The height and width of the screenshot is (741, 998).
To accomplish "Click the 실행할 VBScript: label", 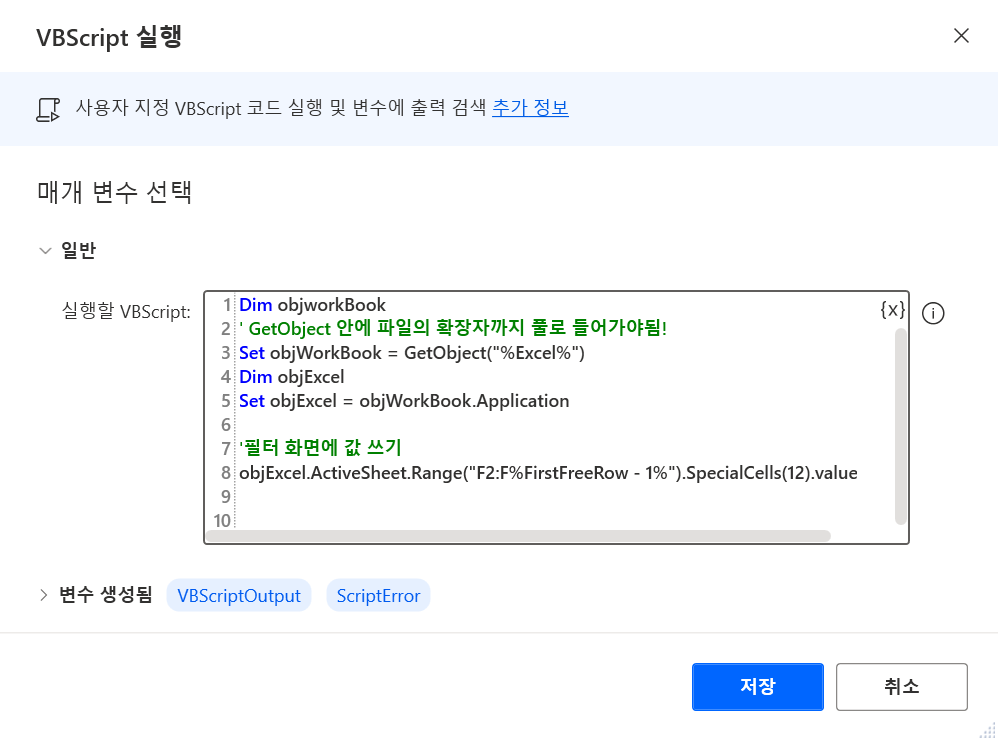I will coord(126,311).
